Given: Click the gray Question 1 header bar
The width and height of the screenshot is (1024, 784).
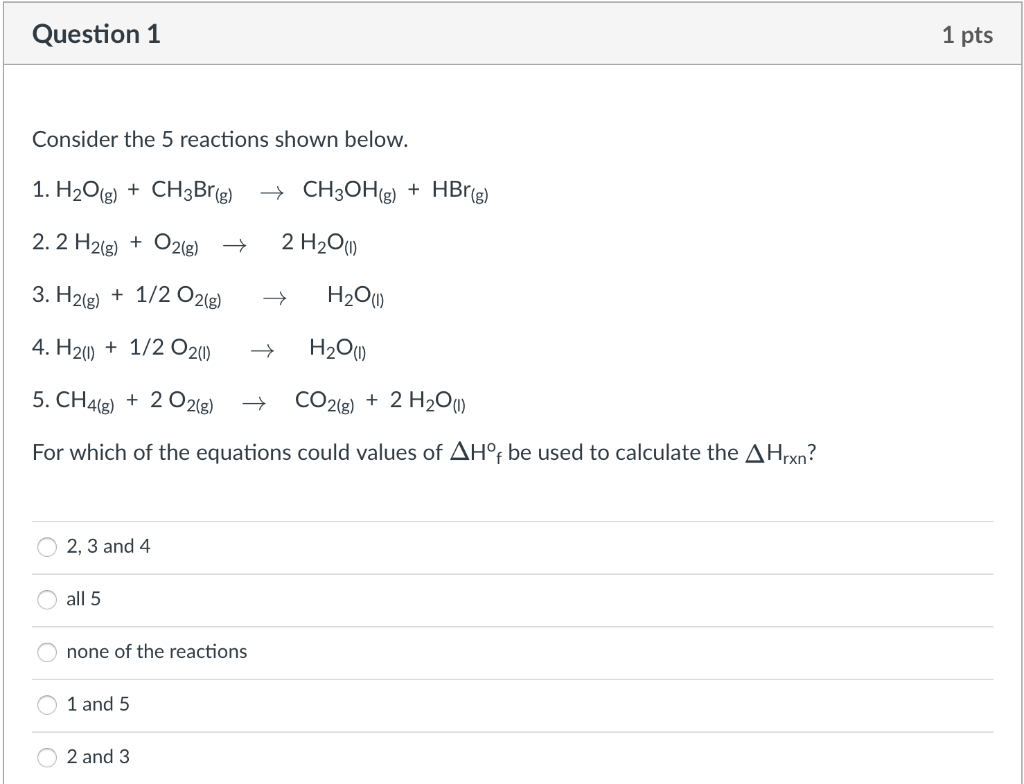Looking at the screenshot, I should coord(512,33).
